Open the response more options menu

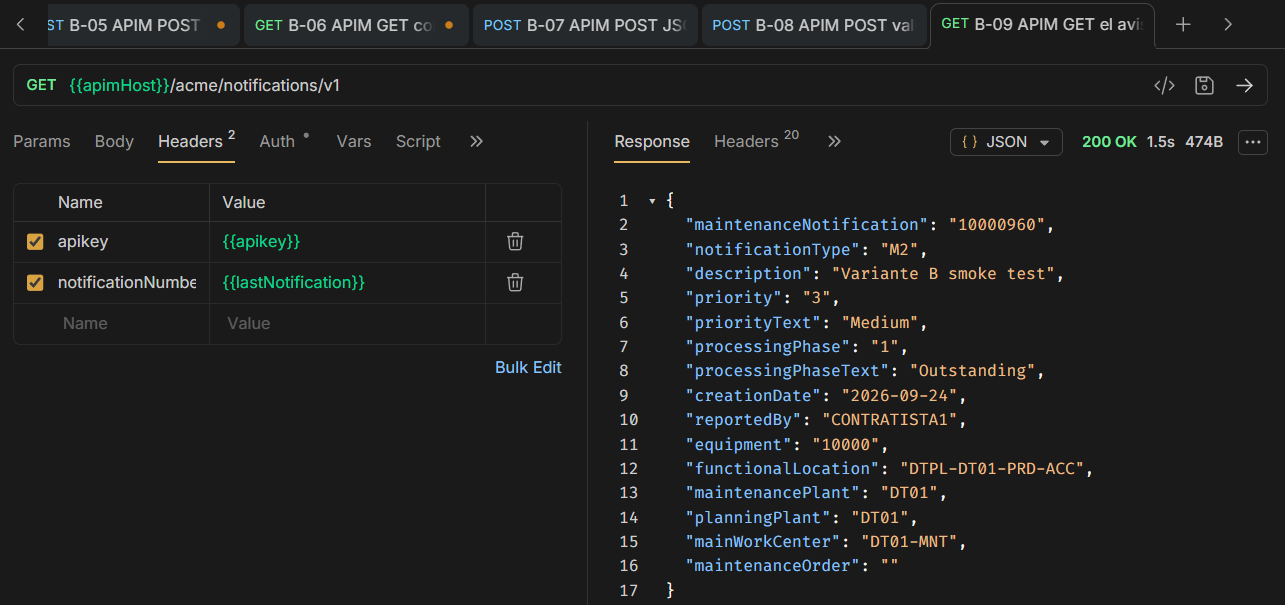1253,142
